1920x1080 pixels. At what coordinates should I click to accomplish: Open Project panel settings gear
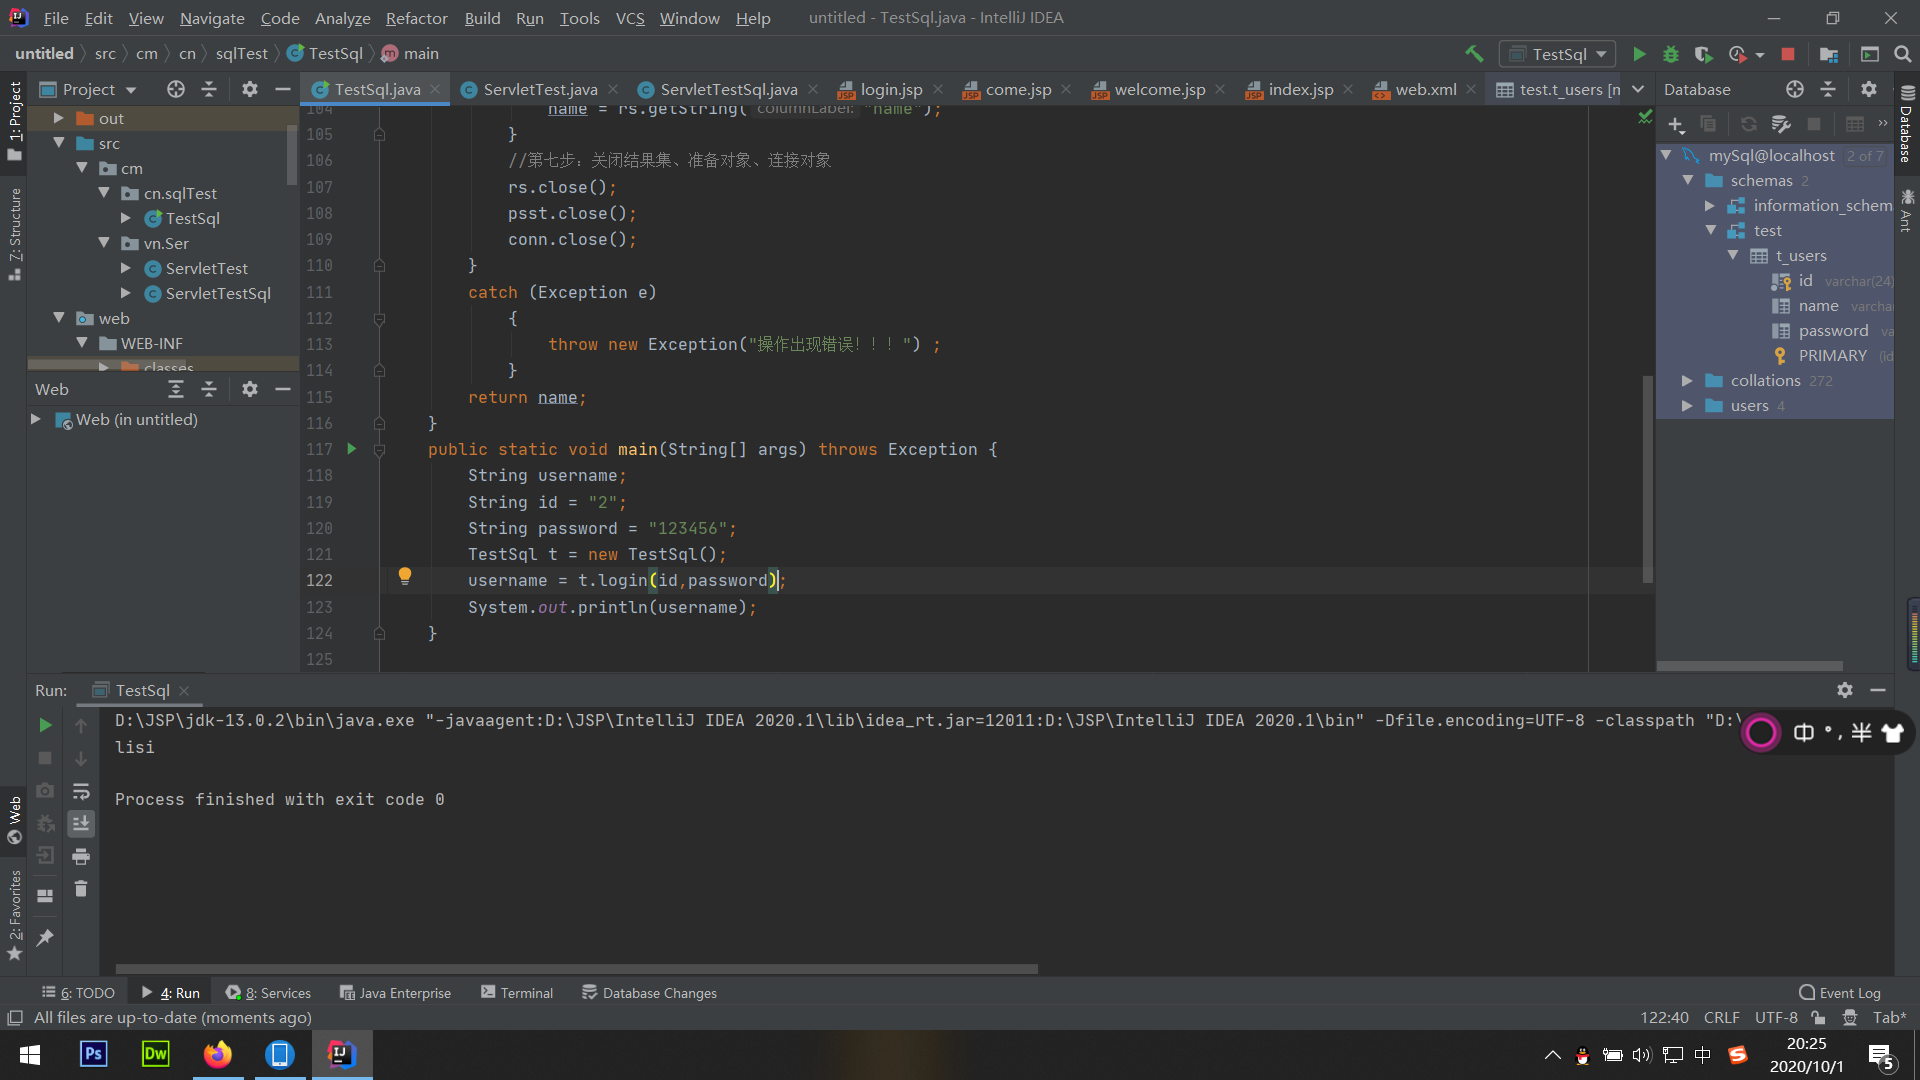pos(250,89)
